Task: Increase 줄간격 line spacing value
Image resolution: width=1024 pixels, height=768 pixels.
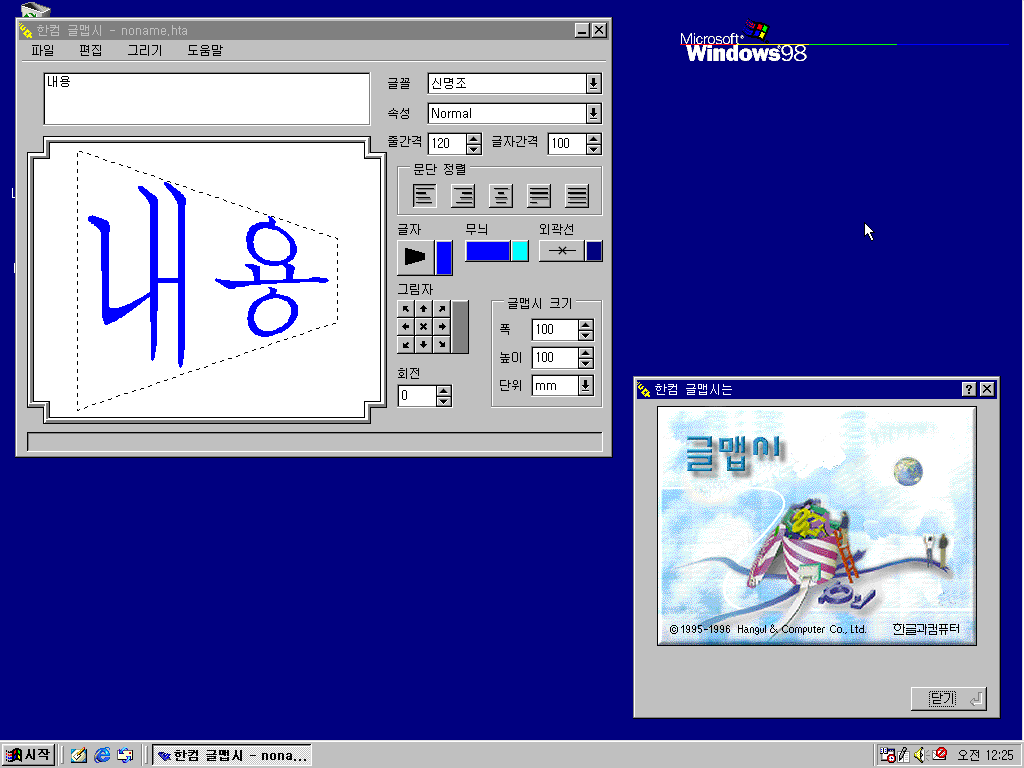Action: 474,138
